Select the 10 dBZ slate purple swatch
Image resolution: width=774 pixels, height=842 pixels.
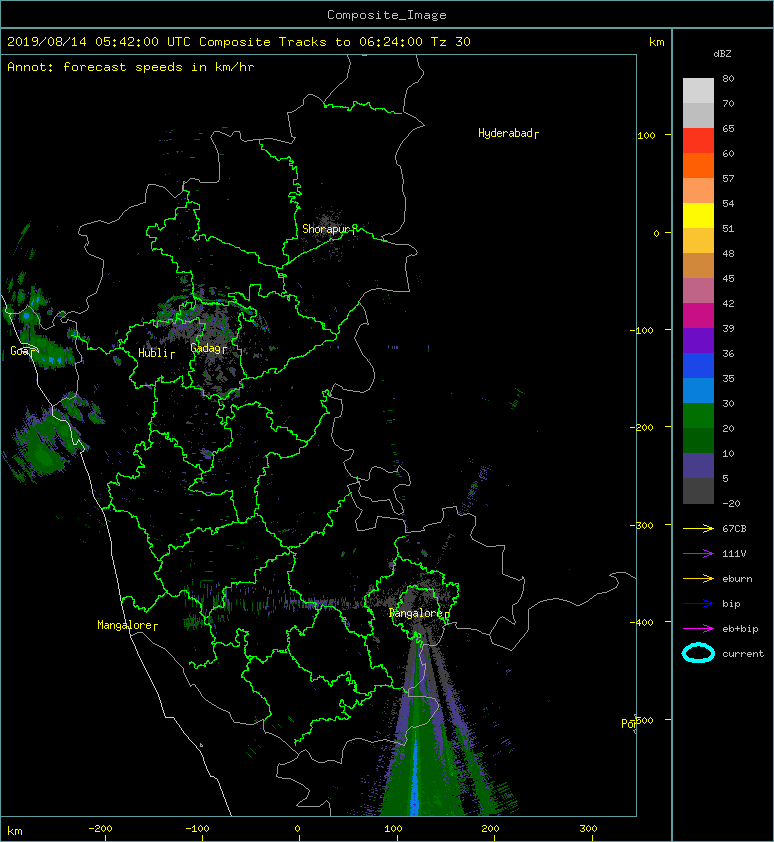point(698,465)
